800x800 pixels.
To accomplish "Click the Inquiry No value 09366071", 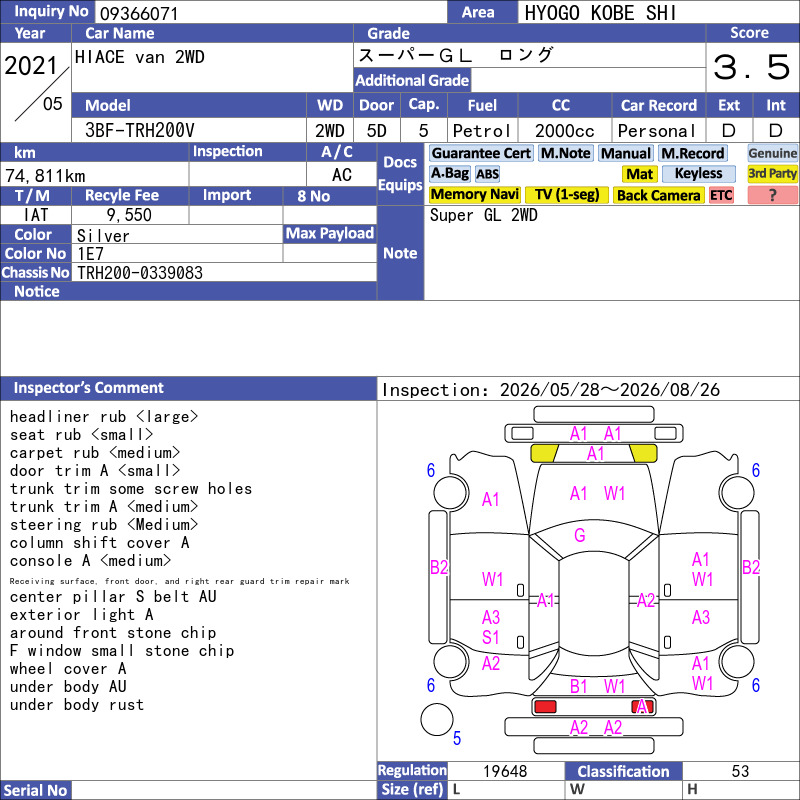I will pyautogui.click(x=139, y=13).
